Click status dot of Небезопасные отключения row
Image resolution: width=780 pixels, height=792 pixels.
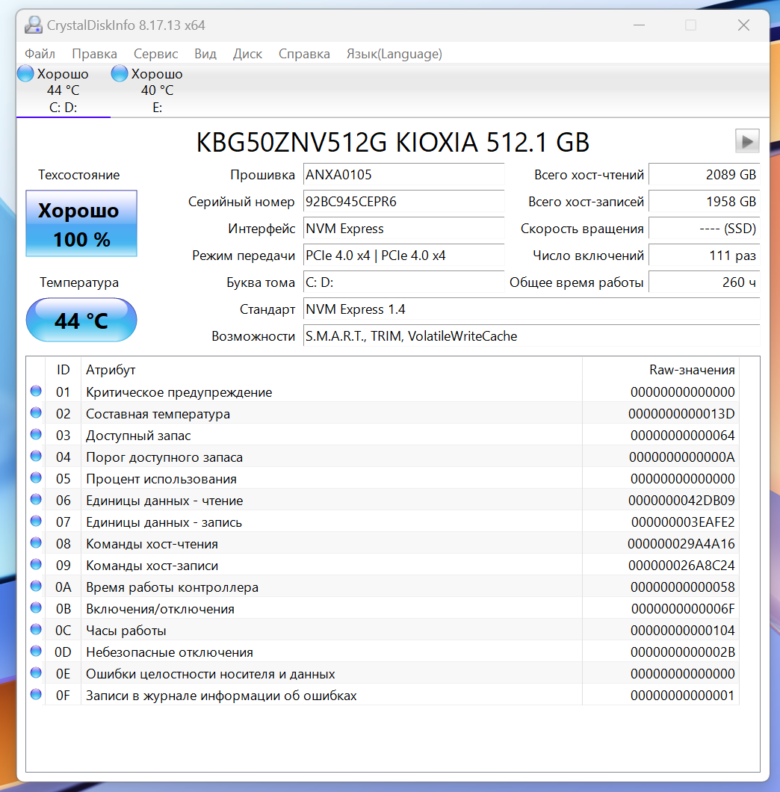coord(36,651)
